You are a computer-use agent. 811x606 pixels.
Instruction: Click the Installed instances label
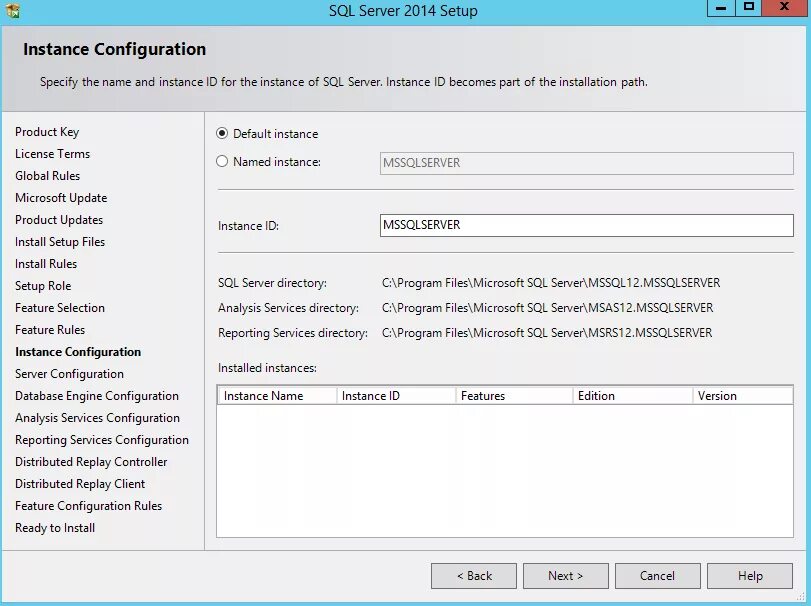(x=267, y=368)
